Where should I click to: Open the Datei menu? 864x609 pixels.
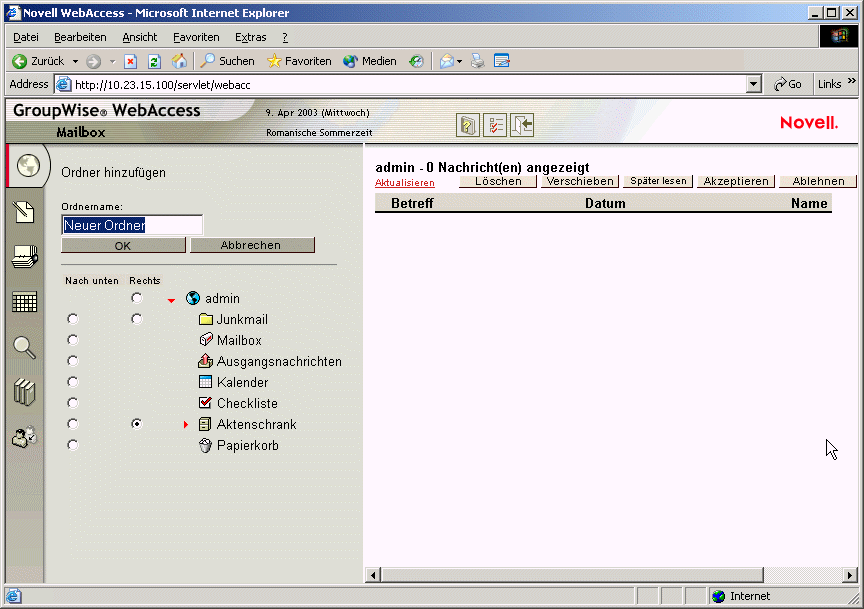pos(26,37)
